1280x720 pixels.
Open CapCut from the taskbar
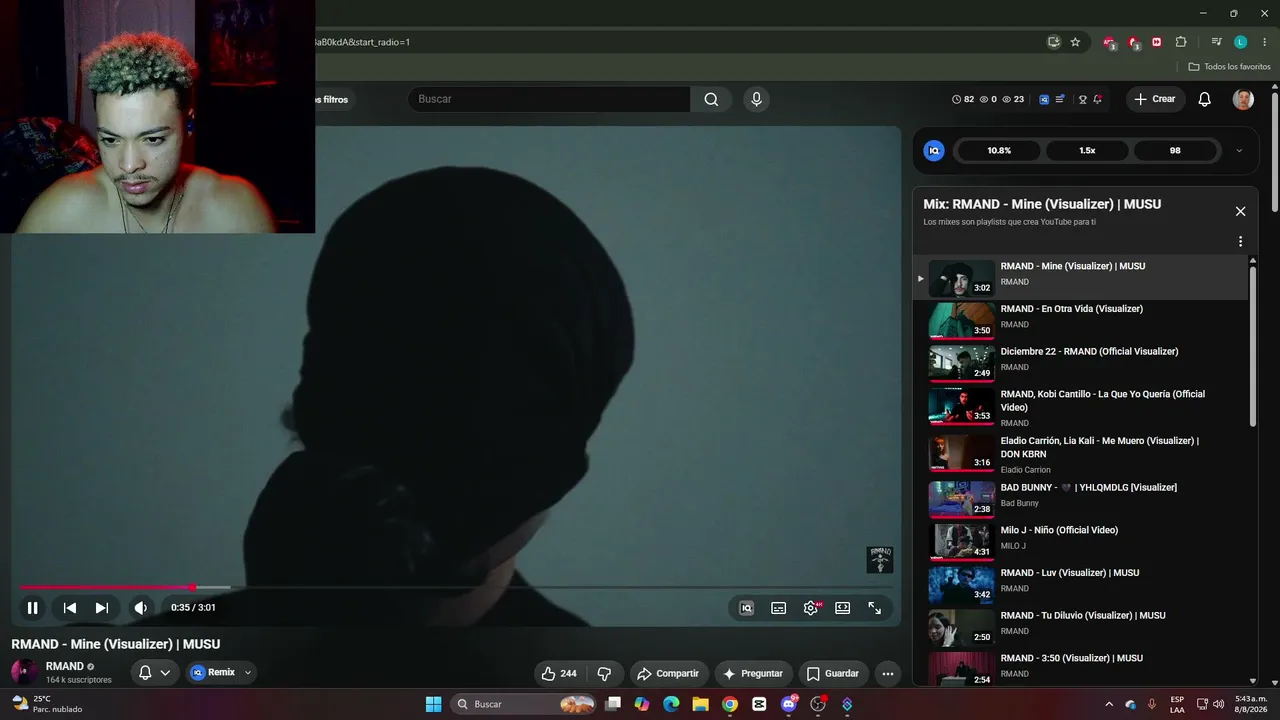point(759,704)
